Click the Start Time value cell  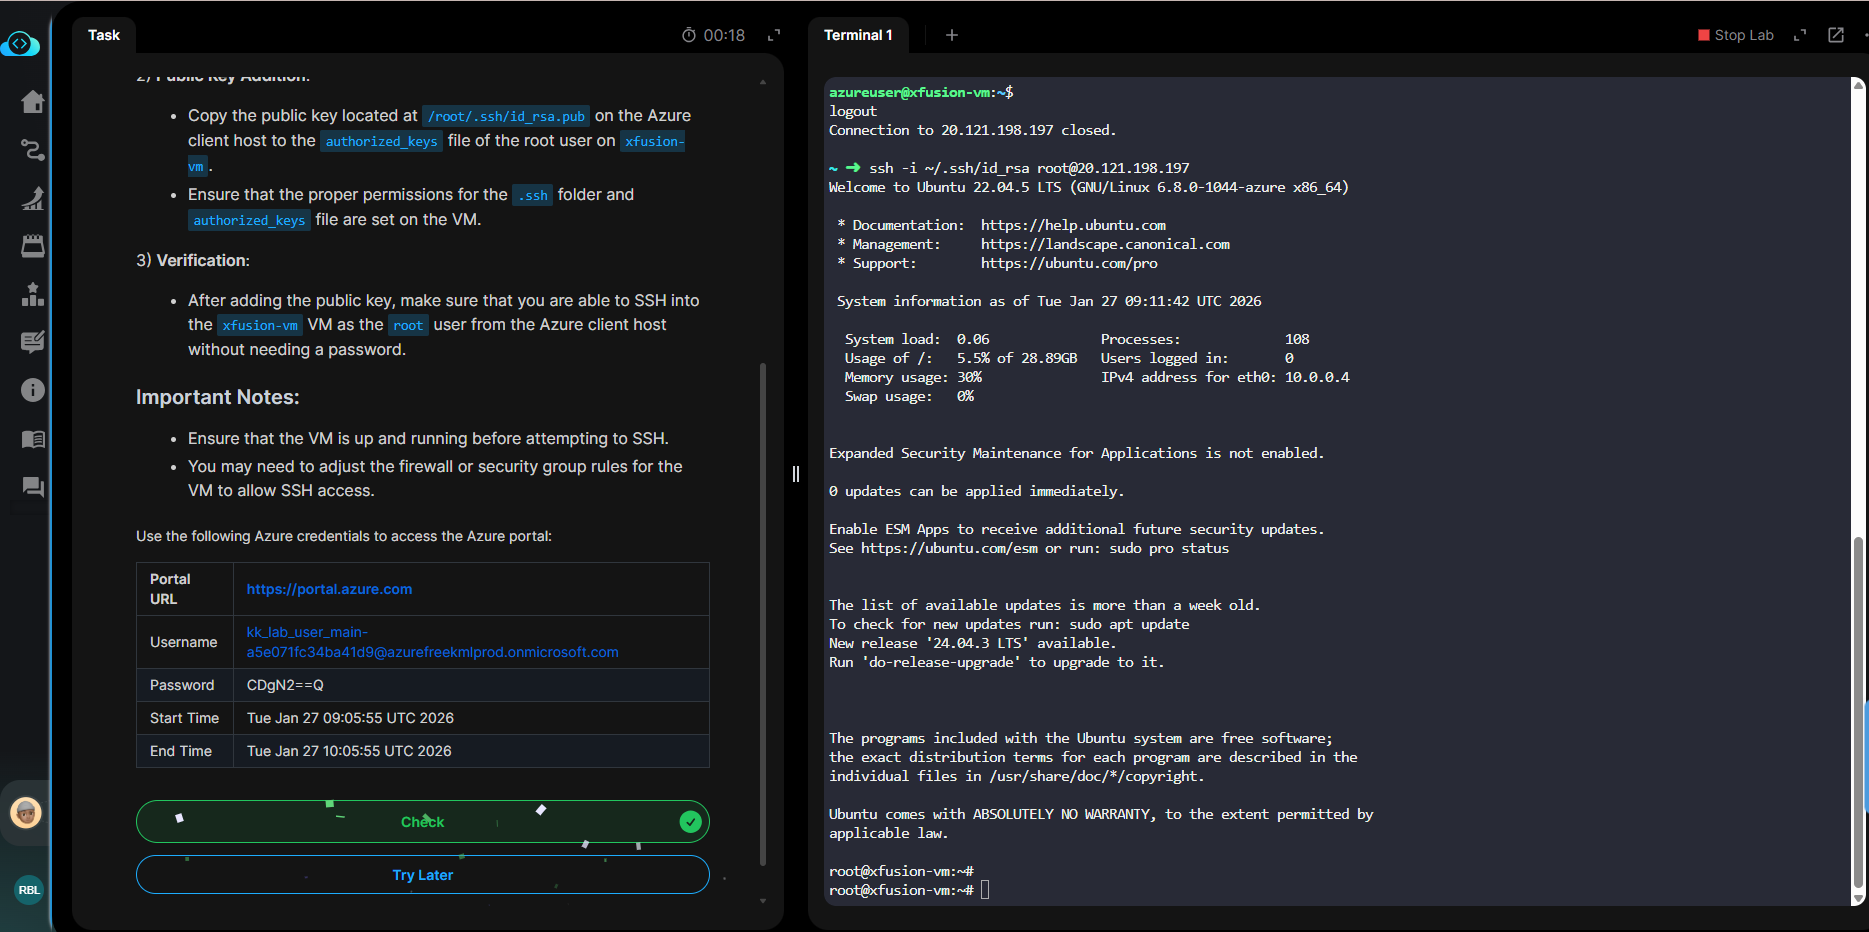pyautogui.click(x=471, y=718)
